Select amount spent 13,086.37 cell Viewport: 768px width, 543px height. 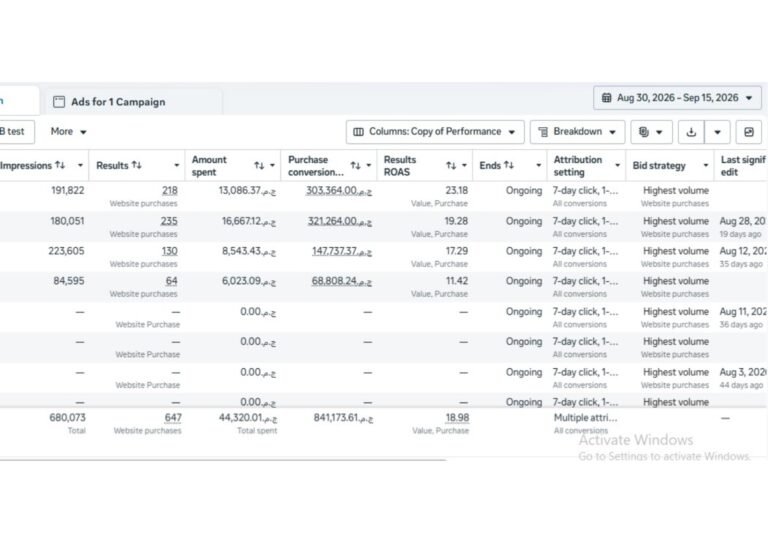click(x=247, y=190)
